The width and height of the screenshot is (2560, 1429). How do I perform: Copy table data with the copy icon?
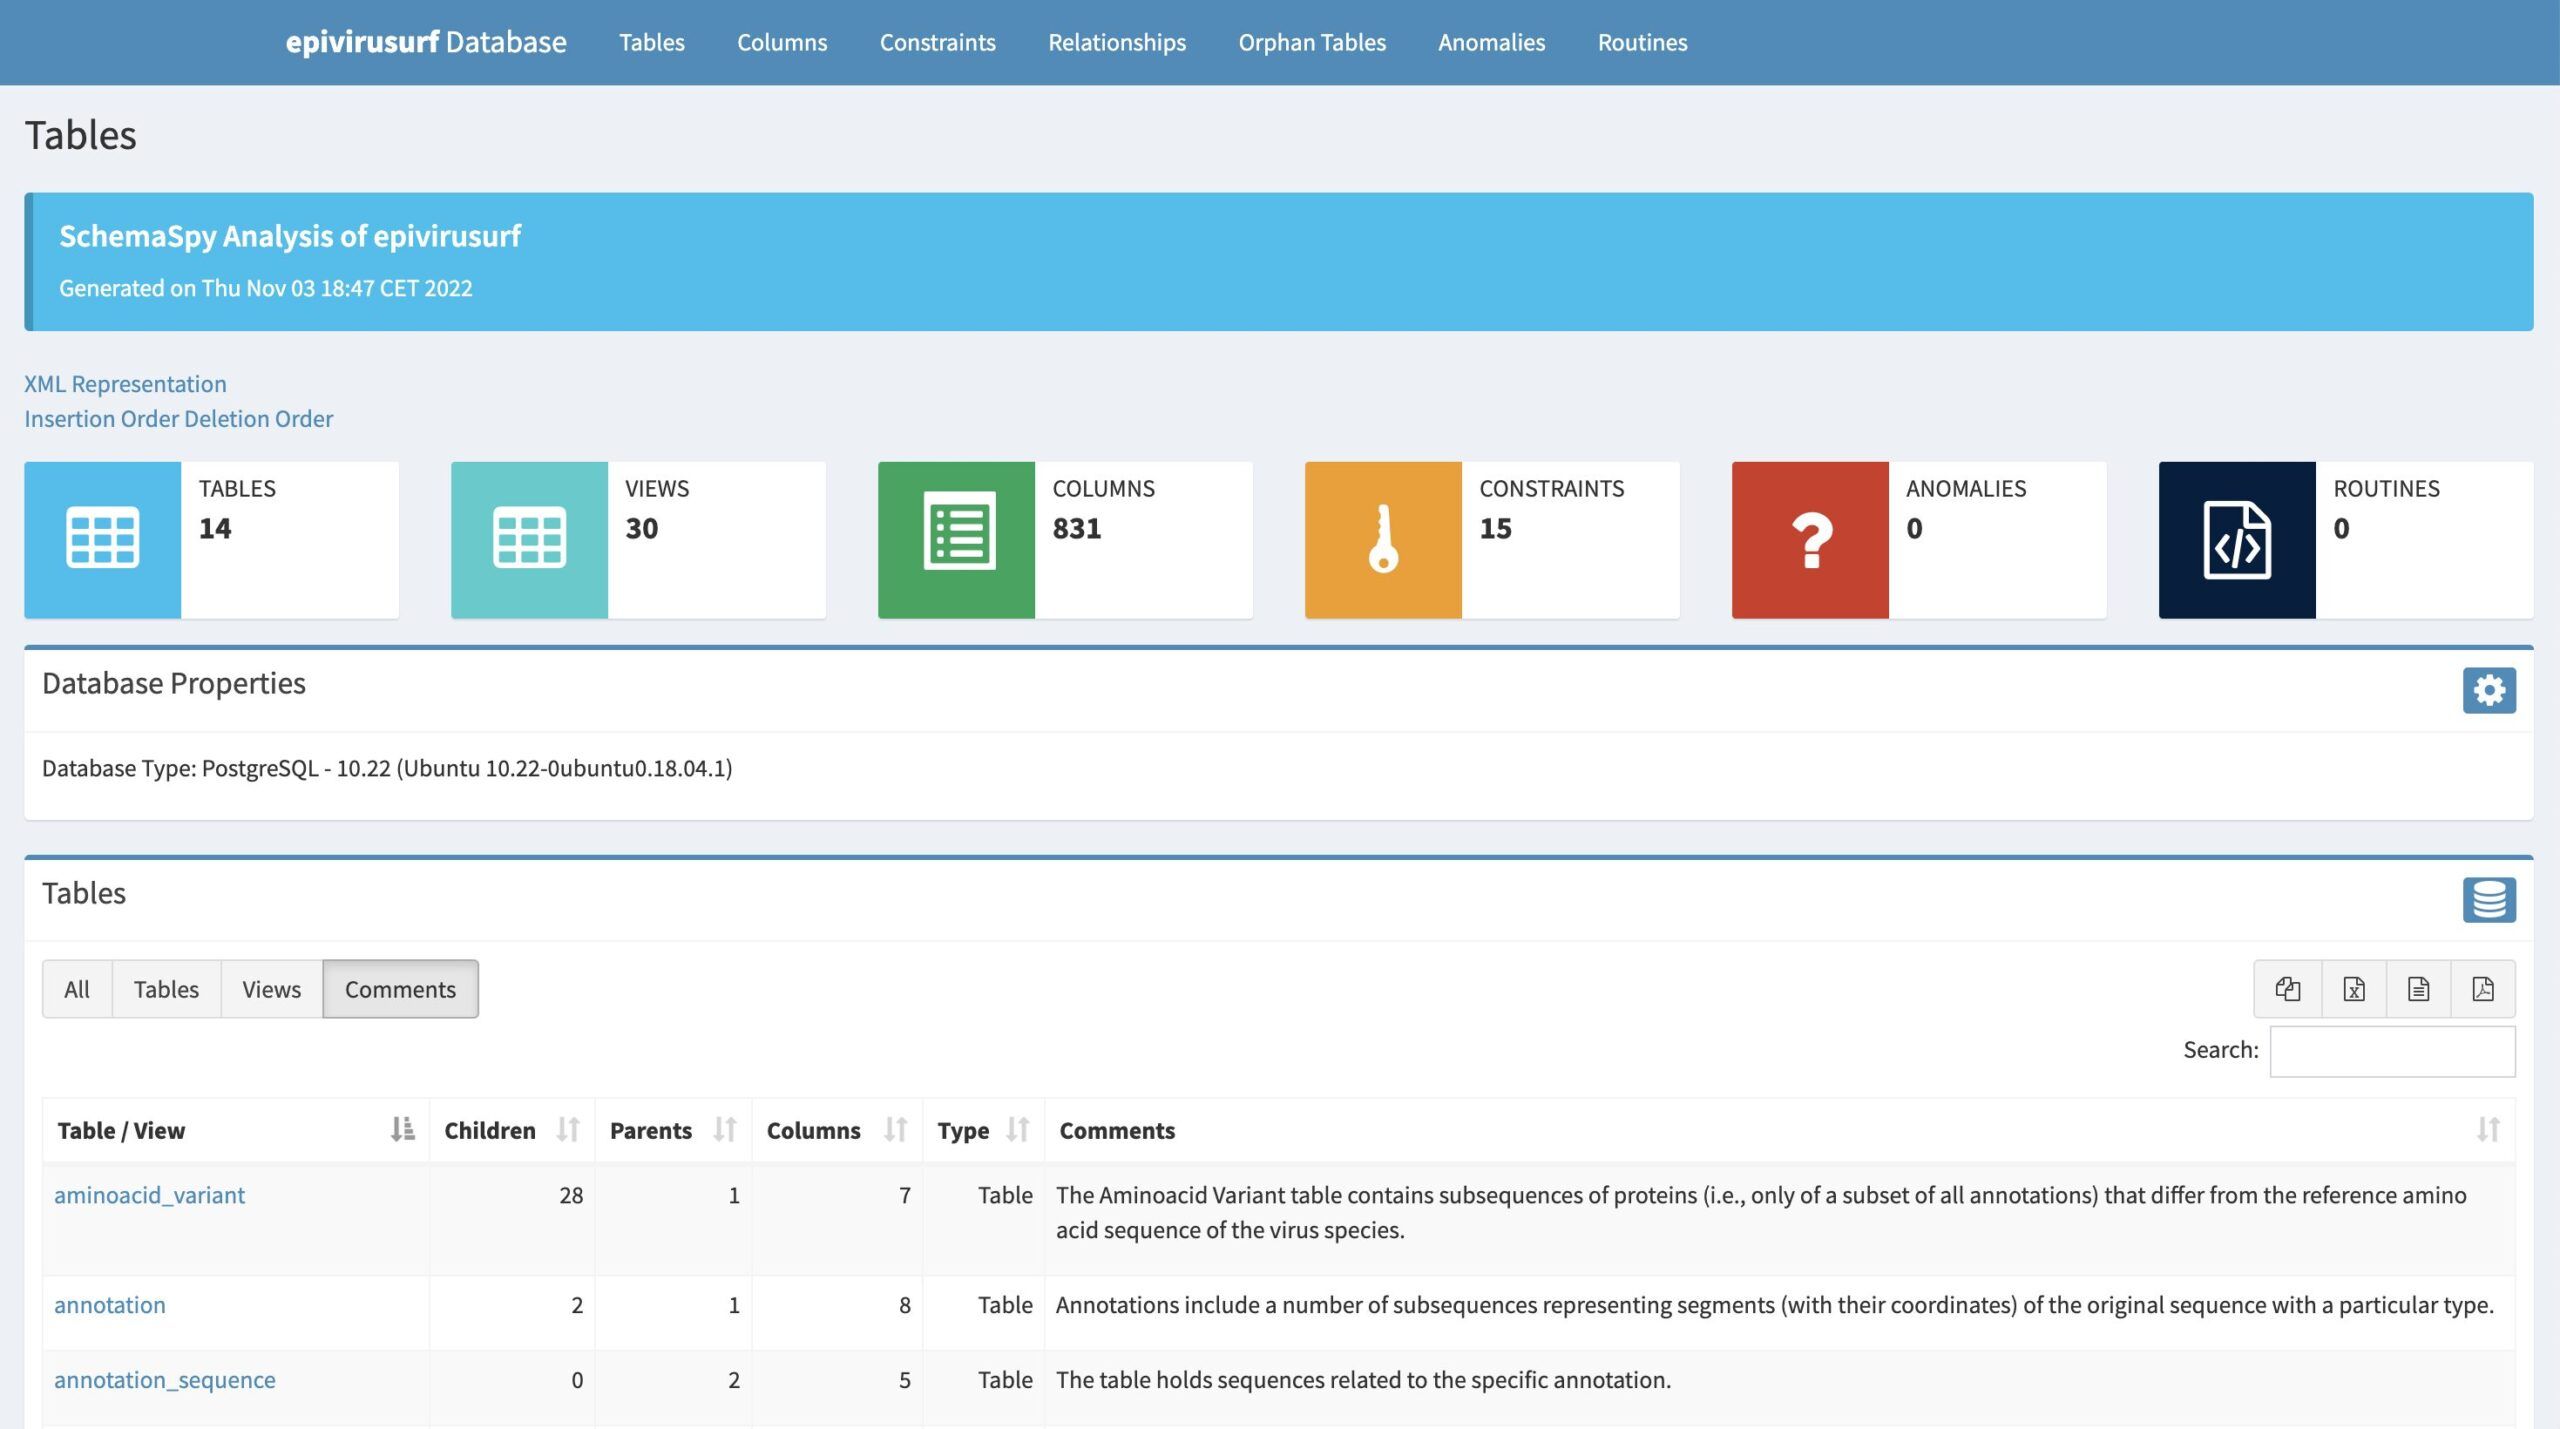click(2287, 989)
